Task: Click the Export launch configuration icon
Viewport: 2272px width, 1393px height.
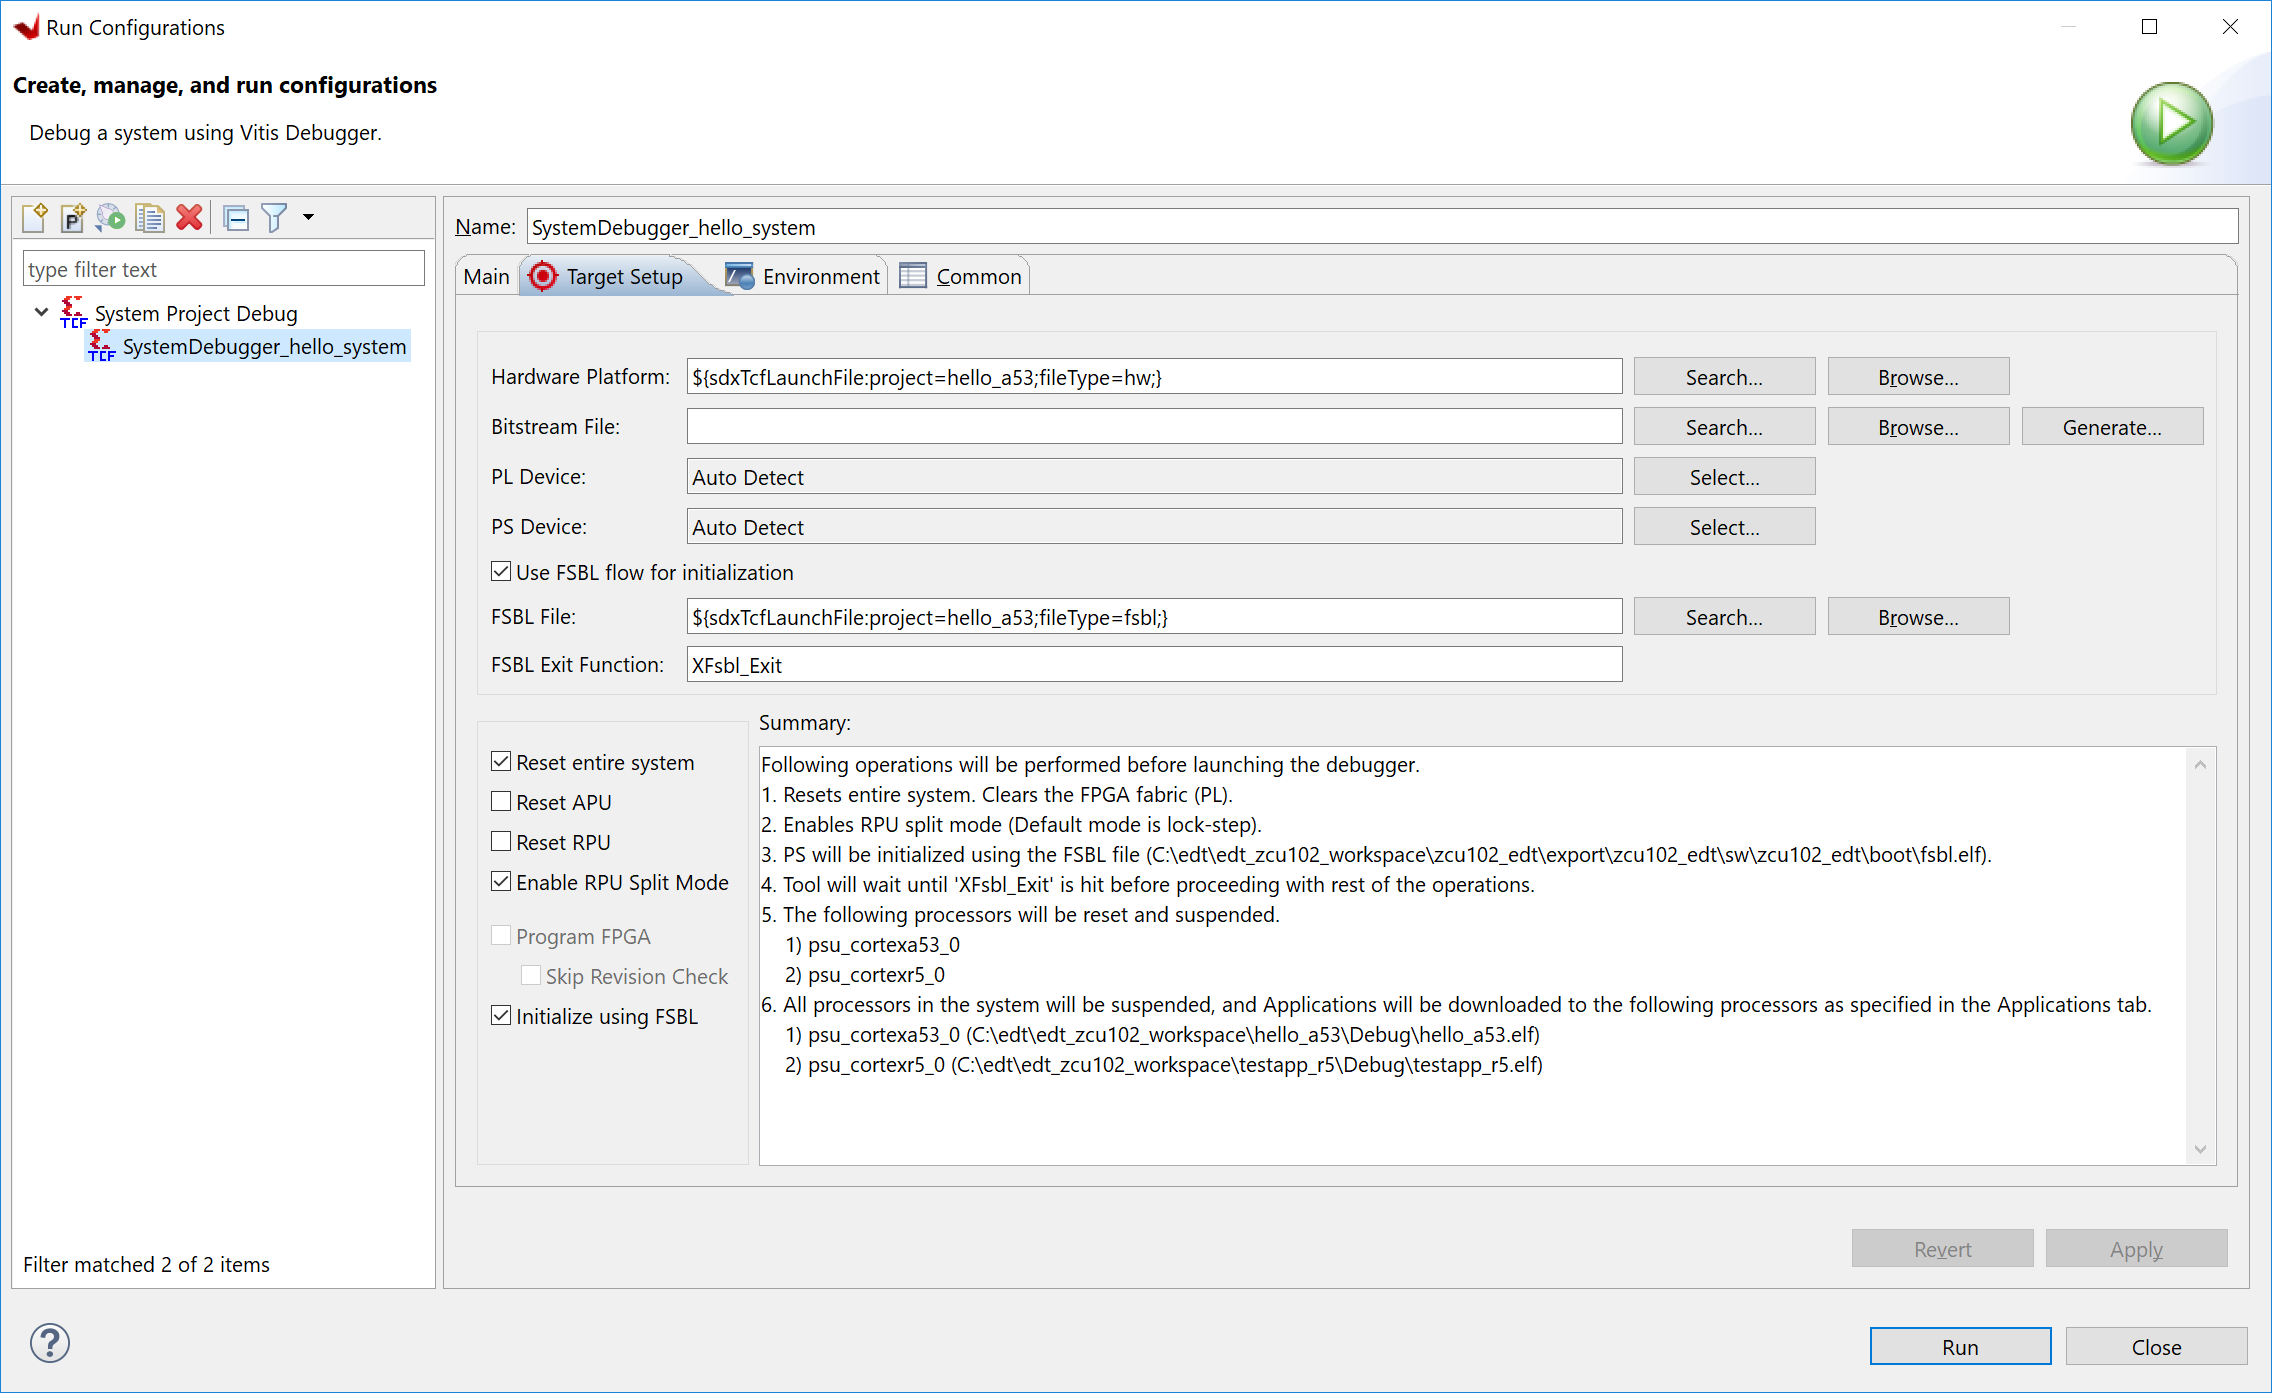Action: pyautogui.click(x=111, y=217)
